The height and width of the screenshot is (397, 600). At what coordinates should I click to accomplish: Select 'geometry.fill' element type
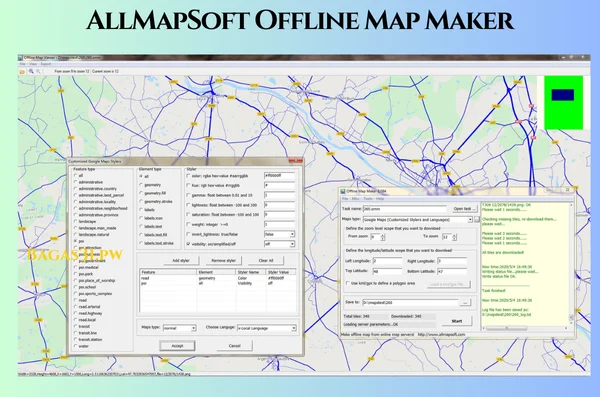coord(141,193)
